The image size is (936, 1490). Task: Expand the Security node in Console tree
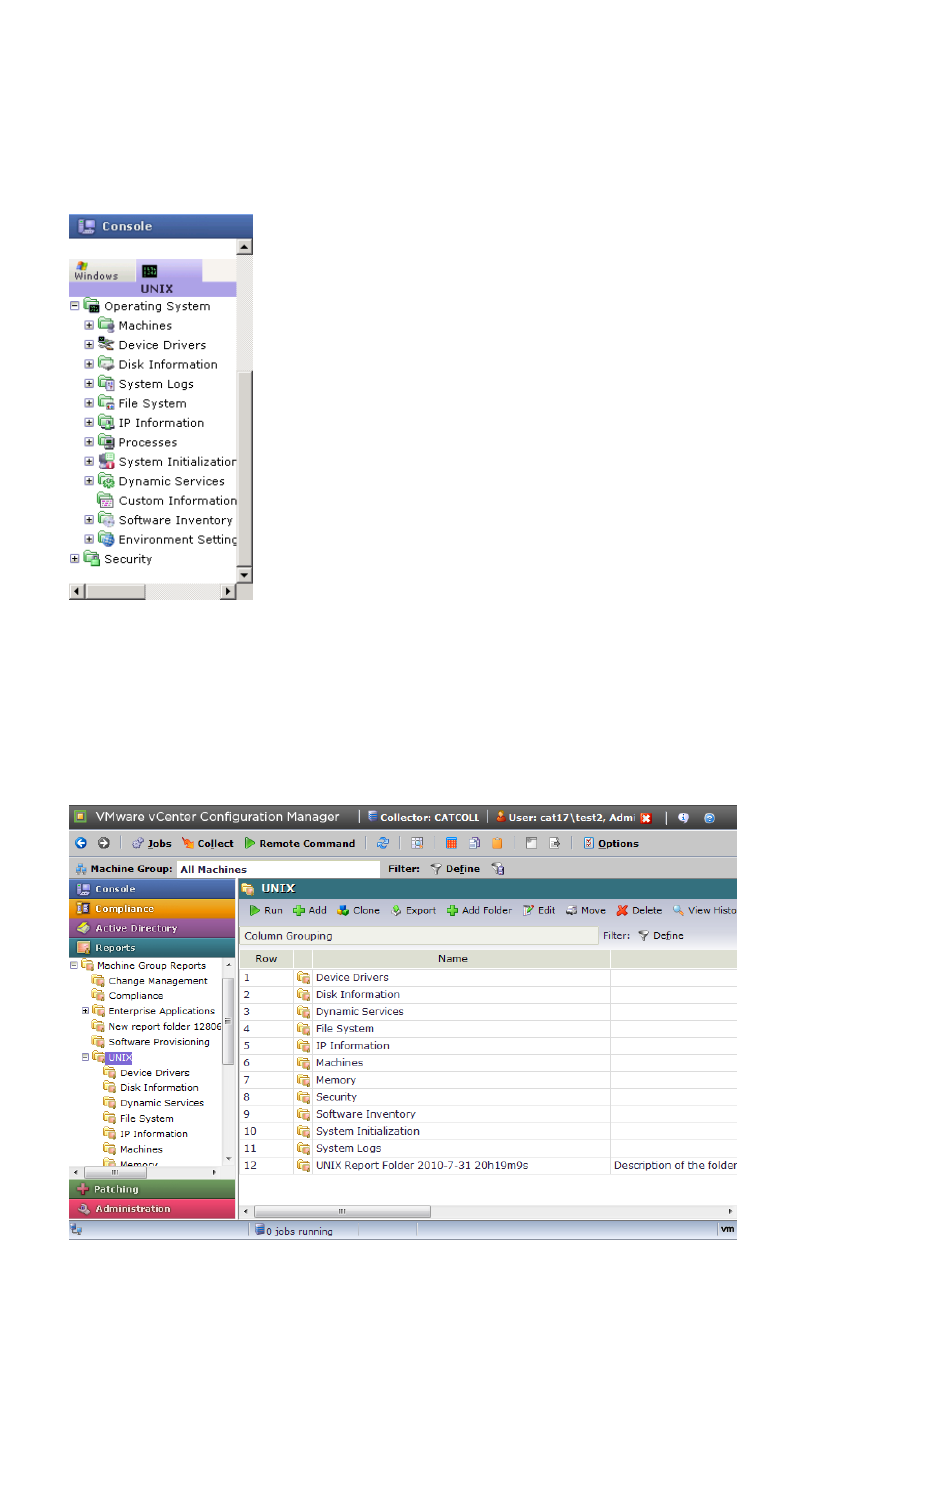[x=74, y=559]
